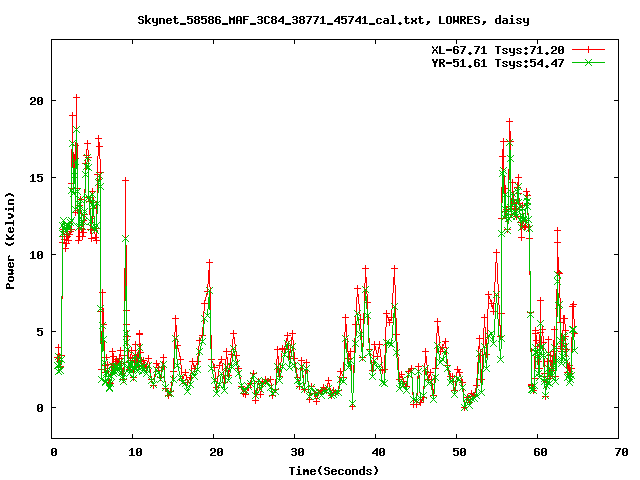
Task: Select the YR-51.61 Tsys:54.47 legend entry
Action: (x=498, y=63)
